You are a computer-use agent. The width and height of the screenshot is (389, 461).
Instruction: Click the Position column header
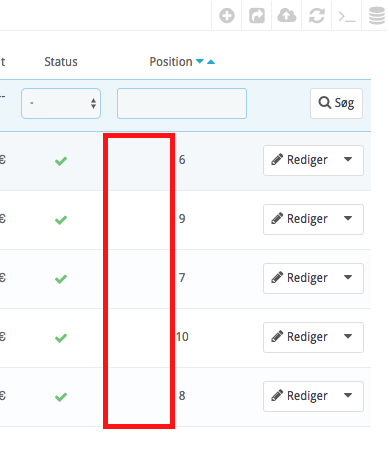(171, 62)
